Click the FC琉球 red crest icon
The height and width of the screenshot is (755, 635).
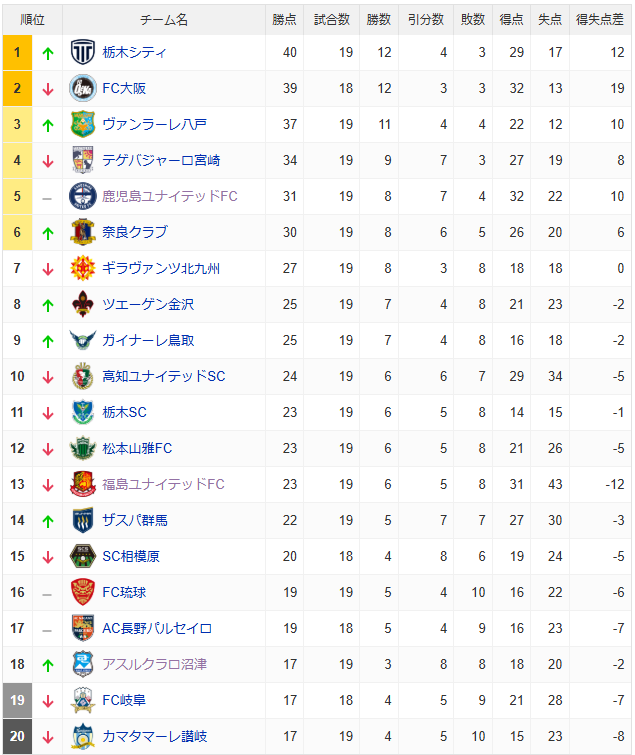[x=83, y=592]
